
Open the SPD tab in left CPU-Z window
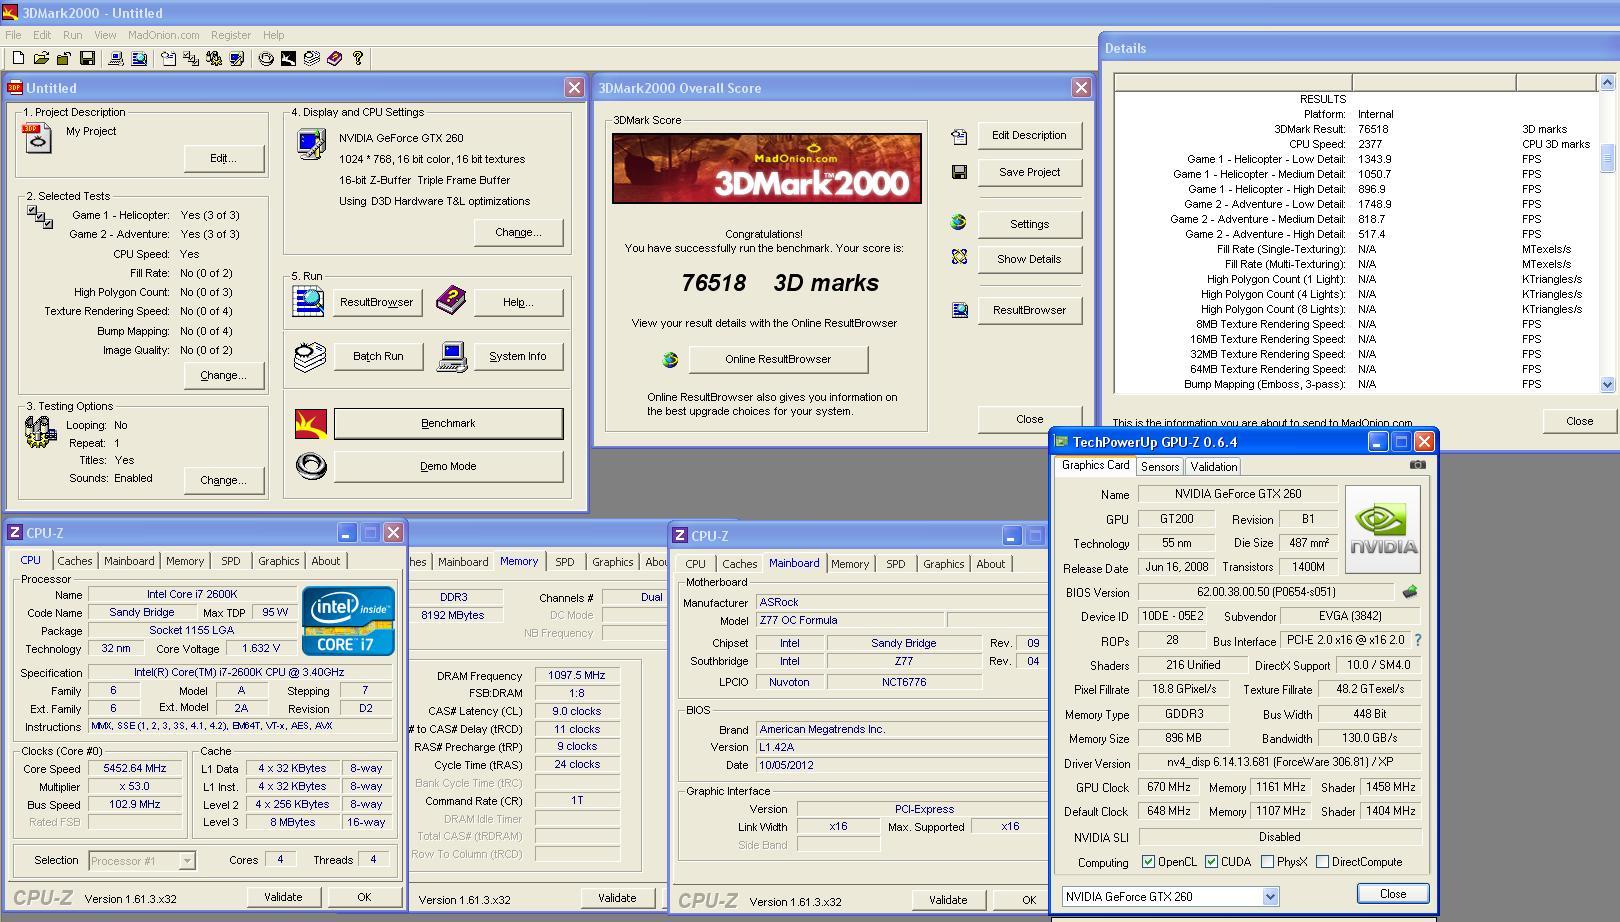click(230, 561)
